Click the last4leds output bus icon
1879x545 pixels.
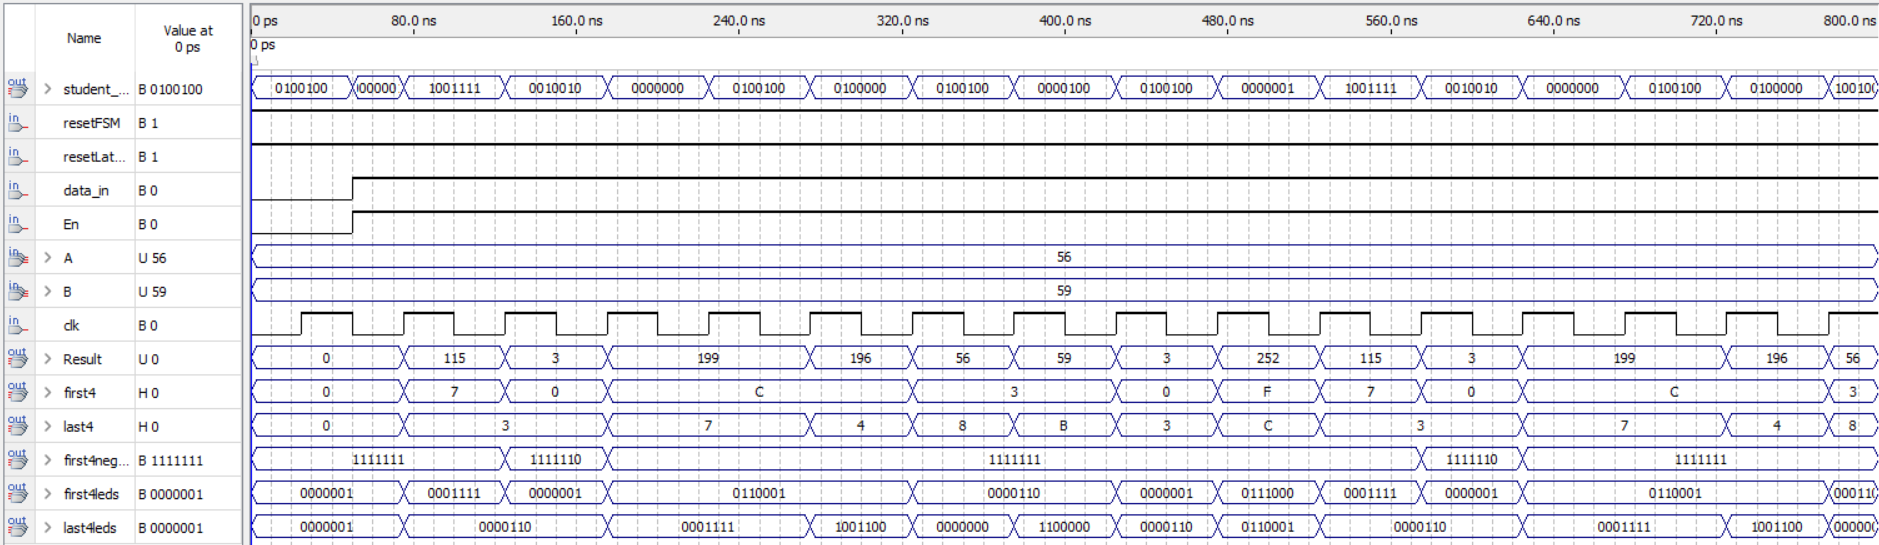pos(17,527)
